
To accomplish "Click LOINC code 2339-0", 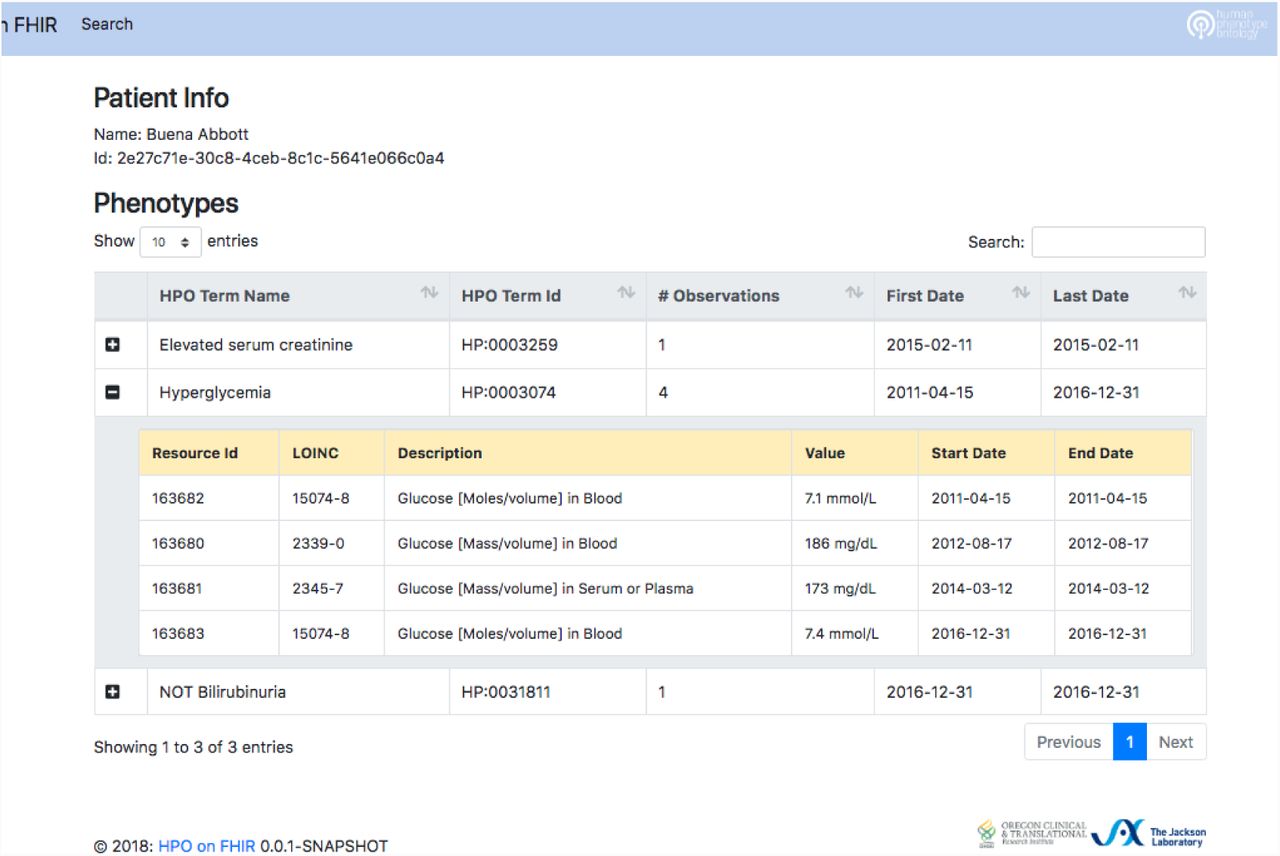I will [x=318, y=544].
